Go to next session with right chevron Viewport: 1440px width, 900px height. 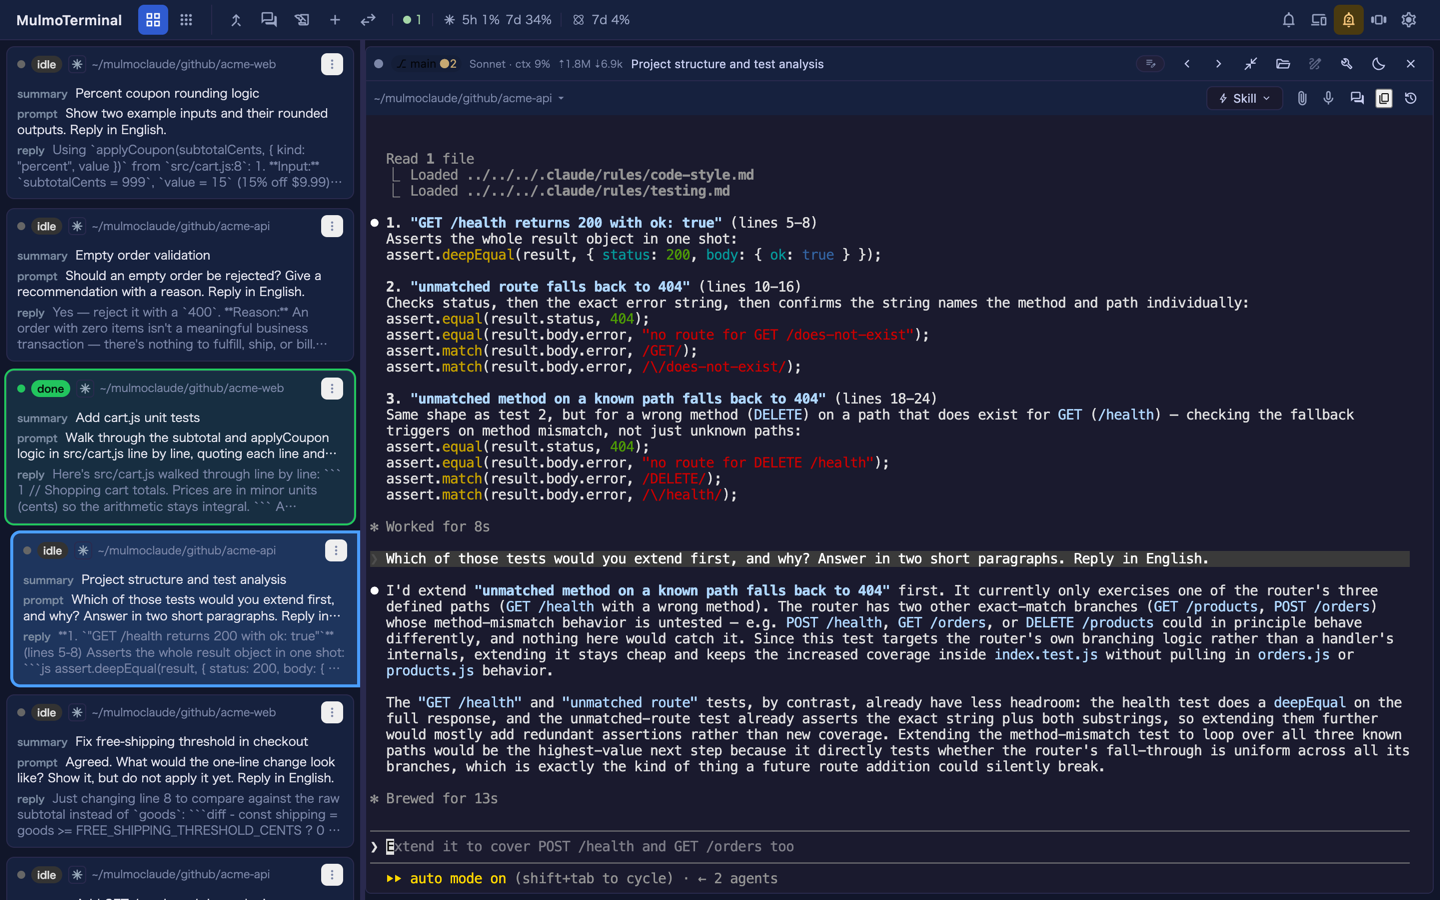(x=1218, y=64)
